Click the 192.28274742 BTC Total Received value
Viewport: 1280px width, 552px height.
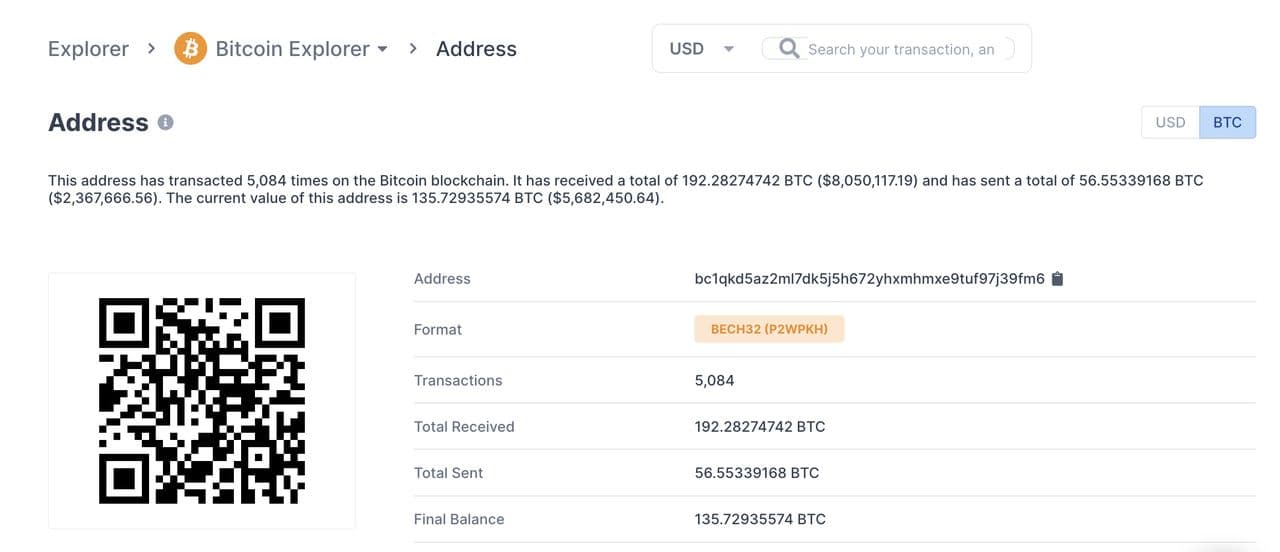(760, 426)
